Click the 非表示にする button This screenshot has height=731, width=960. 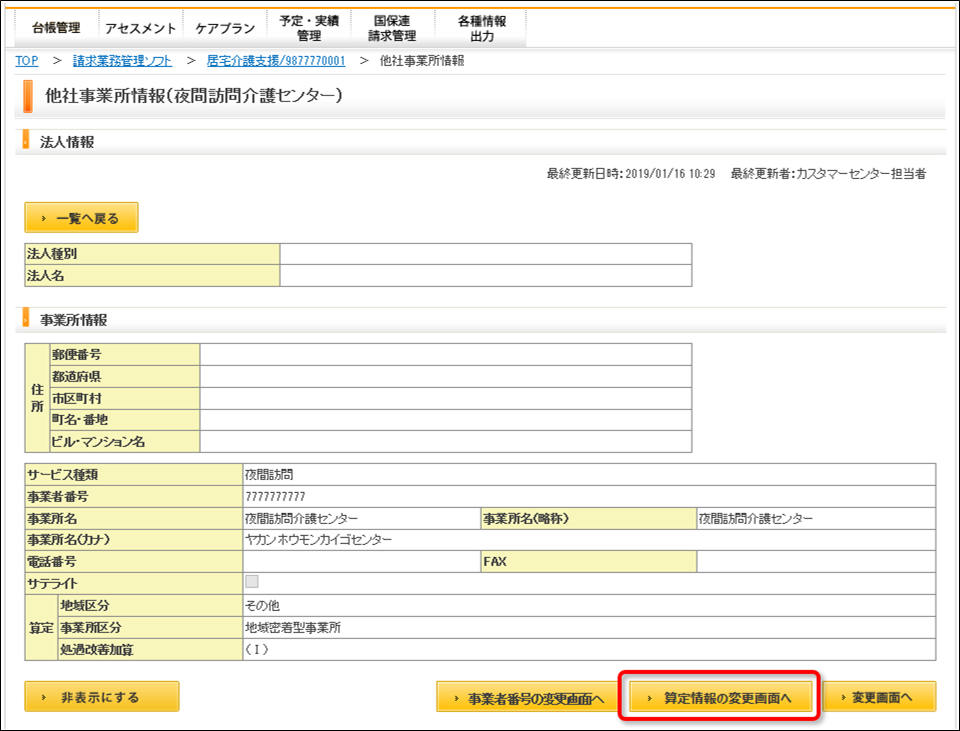102,697
